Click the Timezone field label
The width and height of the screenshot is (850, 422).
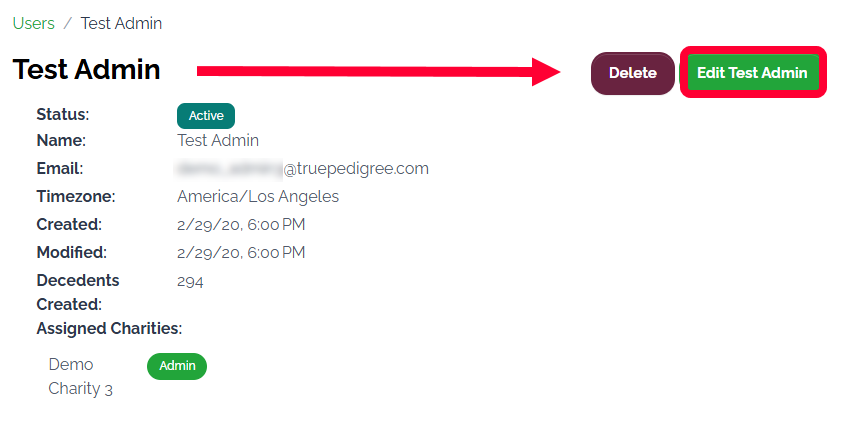click(76, 197)
